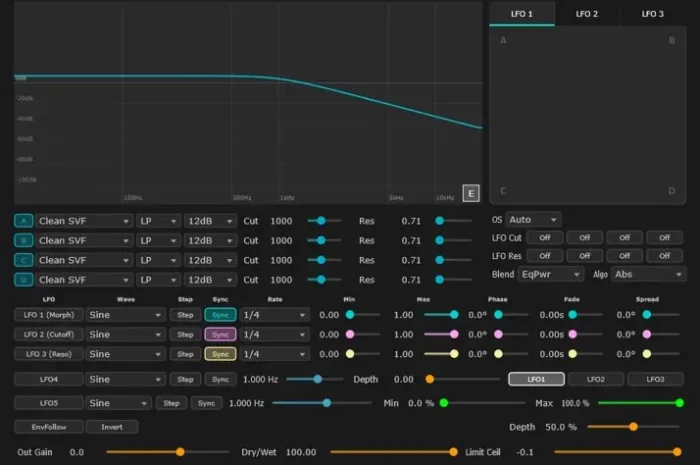Click filter D Res value 0.71

coord(411,280)
